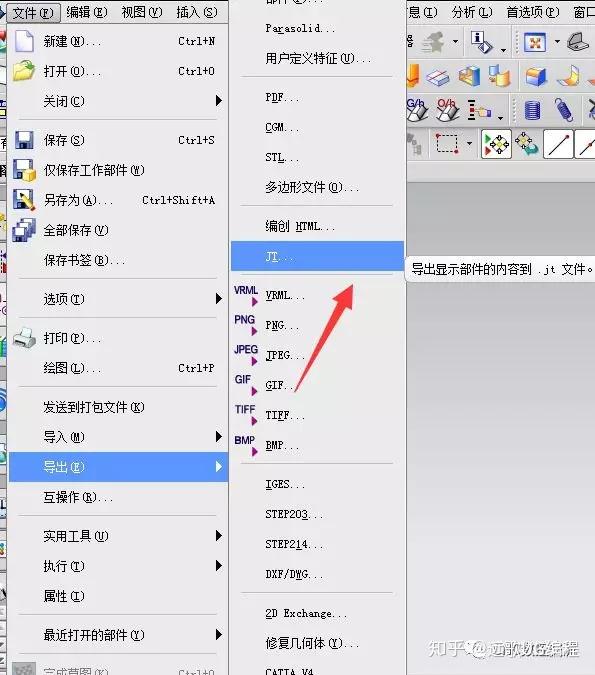595x675 pixels.
Task: Click the Save floppy disk icon
Action: click(24, 140)
